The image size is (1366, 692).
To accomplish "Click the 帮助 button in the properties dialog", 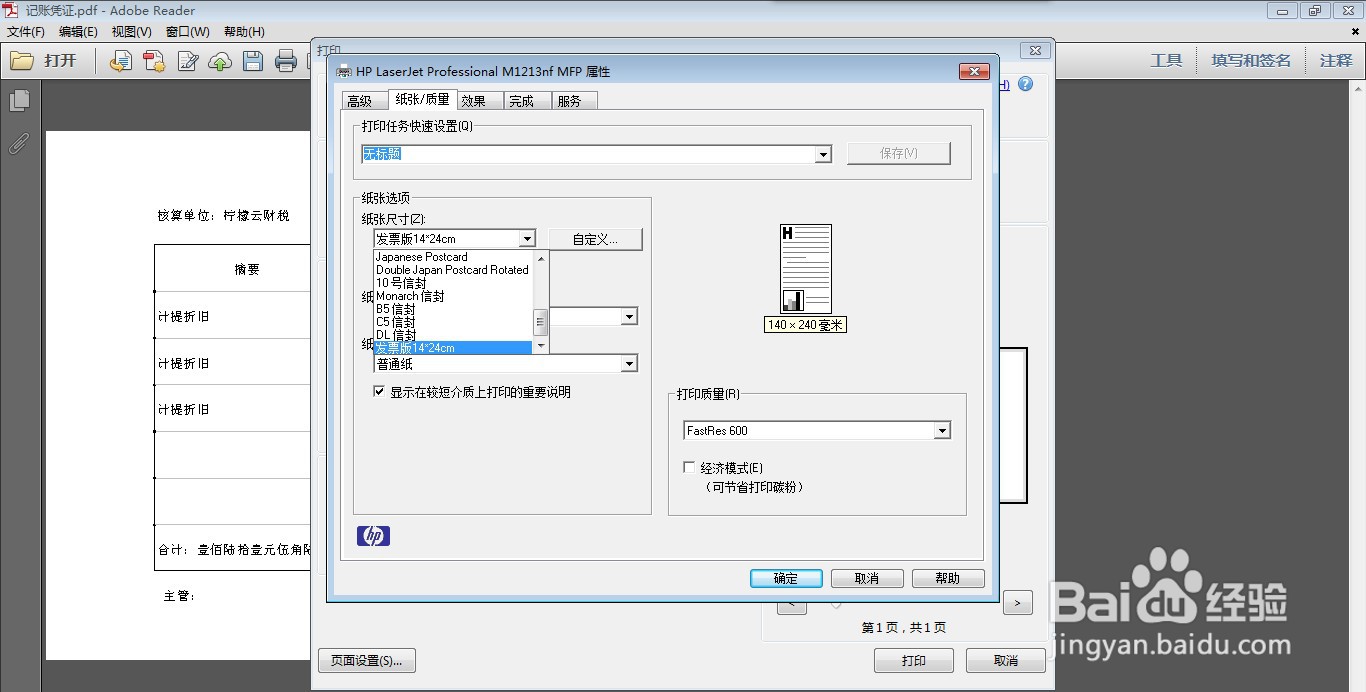I will [948, 578].
